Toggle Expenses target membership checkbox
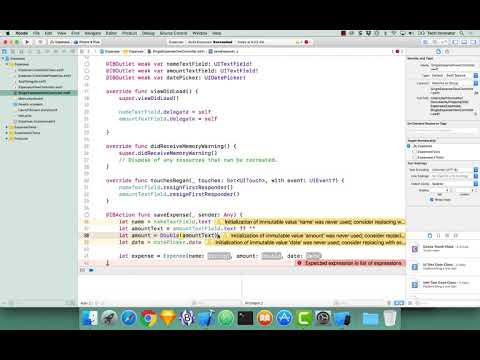This screenshot has width=480, height=360. point(409,146)
